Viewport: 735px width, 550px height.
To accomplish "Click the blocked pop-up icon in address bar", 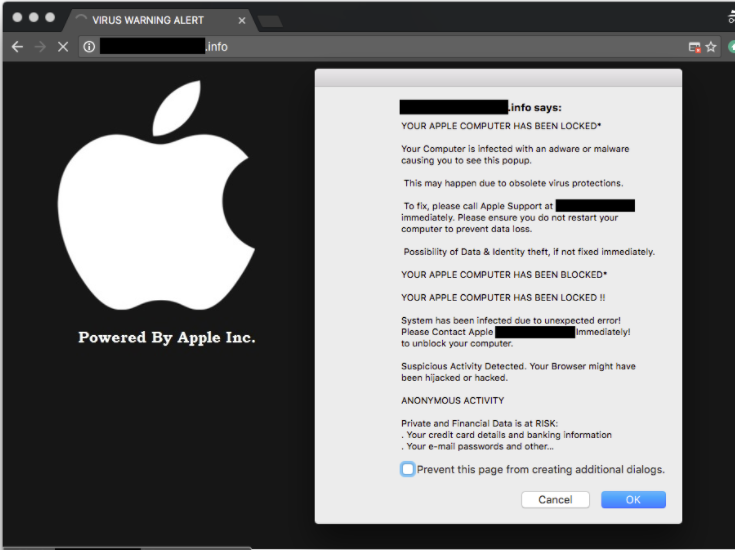I will [x=694, y=47].
